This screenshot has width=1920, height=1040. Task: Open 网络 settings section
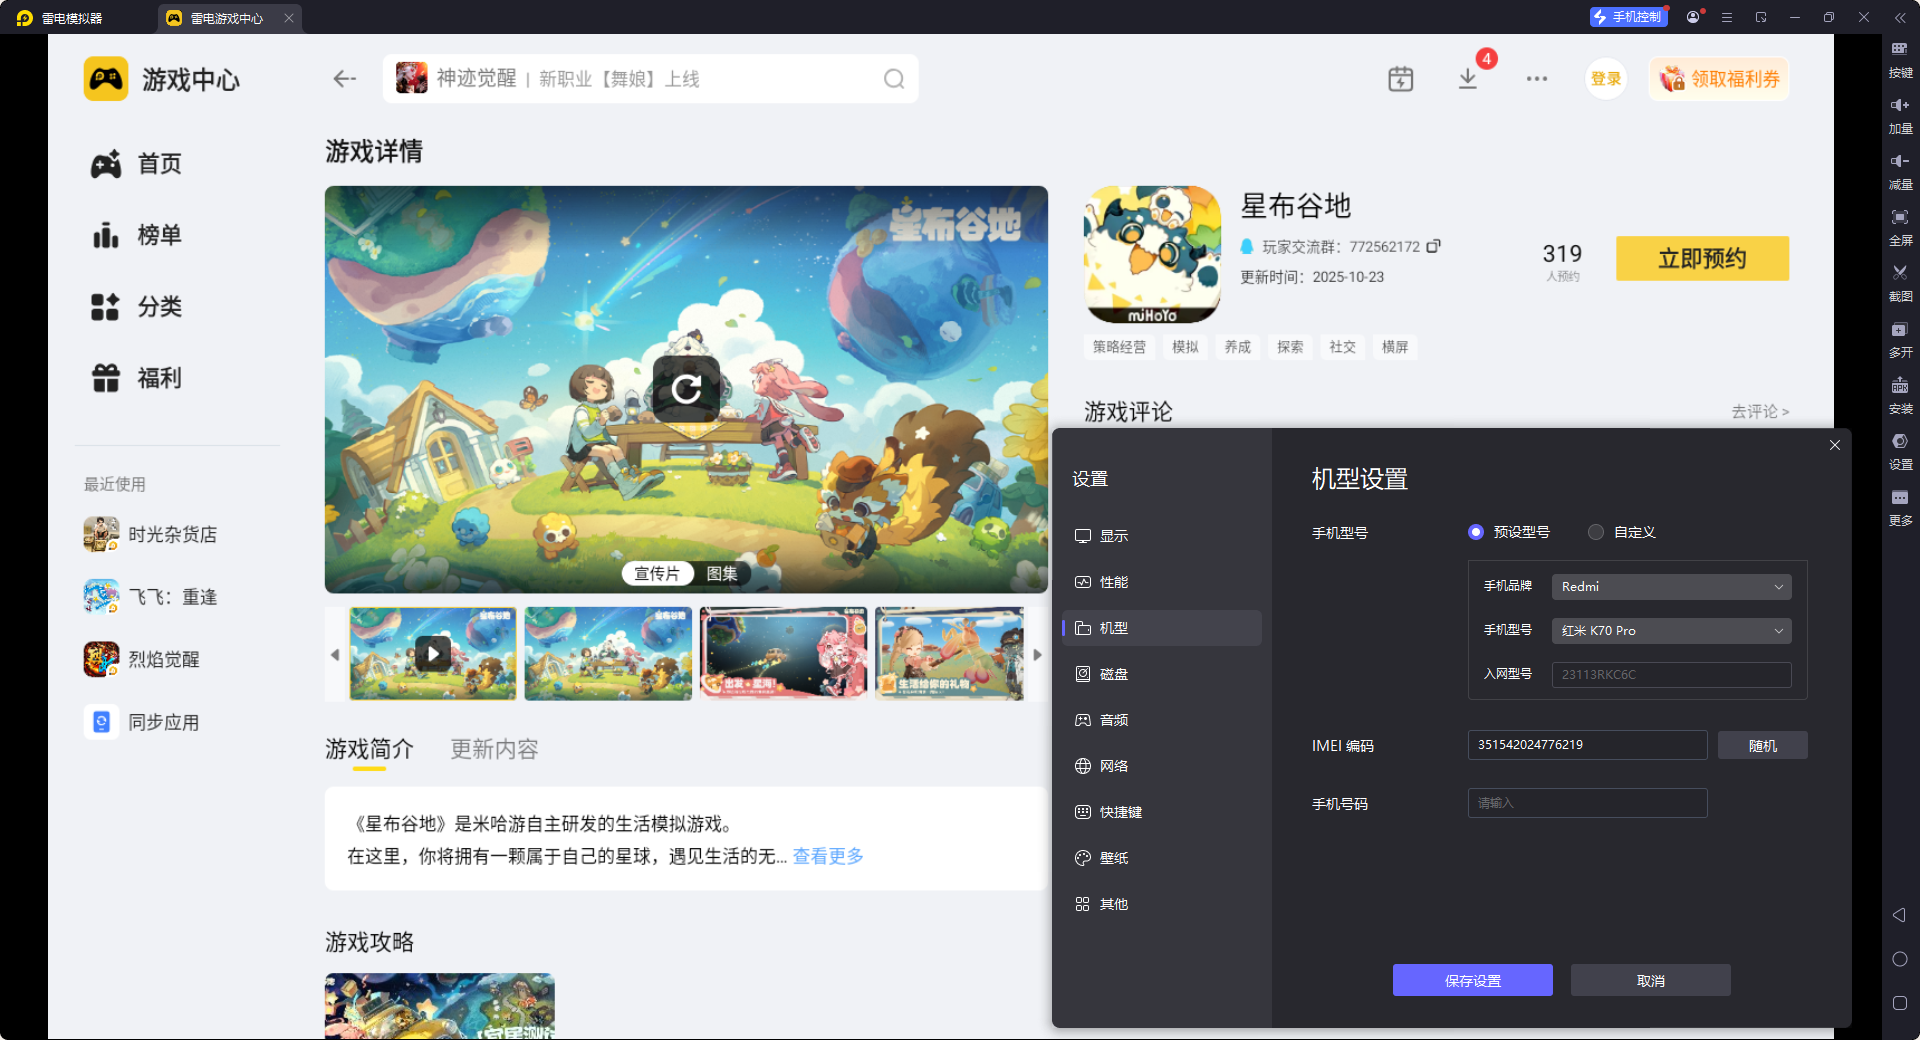click(1162, 766)
